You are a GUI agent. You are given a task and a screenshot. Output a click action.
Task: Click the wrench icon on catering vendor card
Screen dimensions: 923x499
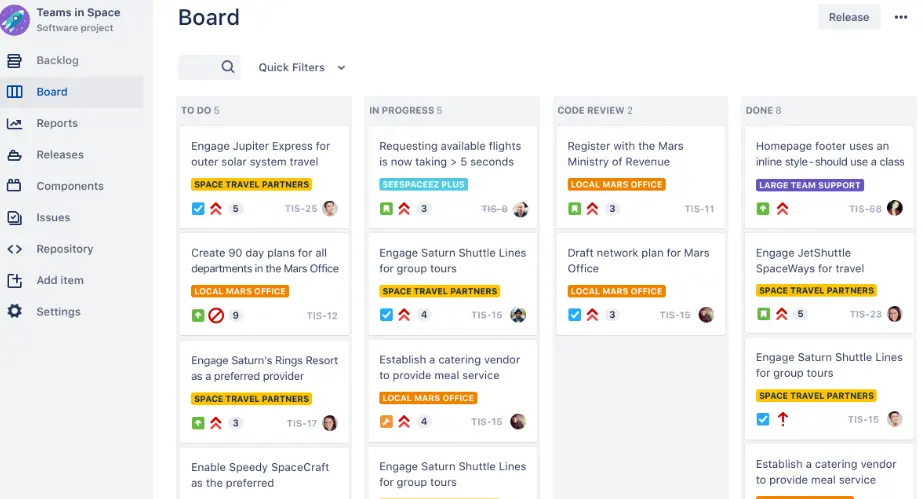[386, 421]
